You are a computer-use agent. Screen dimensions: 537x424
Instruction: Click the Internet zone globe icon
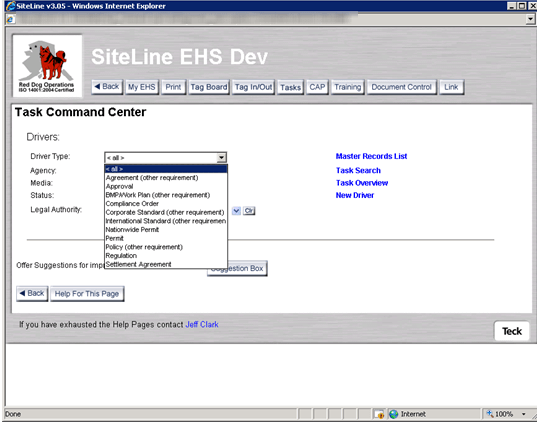[x=394, y=414]
